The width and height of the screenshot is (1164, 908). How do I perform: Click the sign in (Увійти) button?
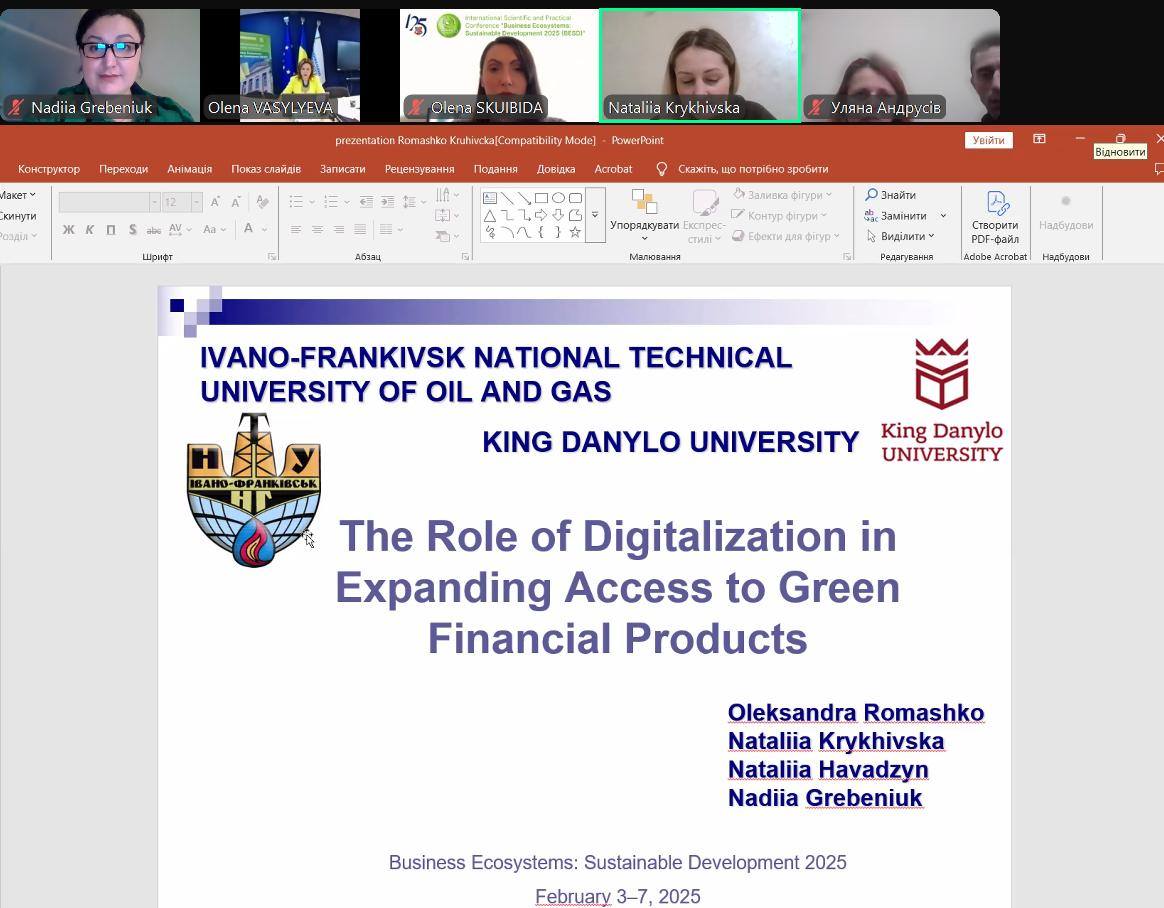coord(988,140)
